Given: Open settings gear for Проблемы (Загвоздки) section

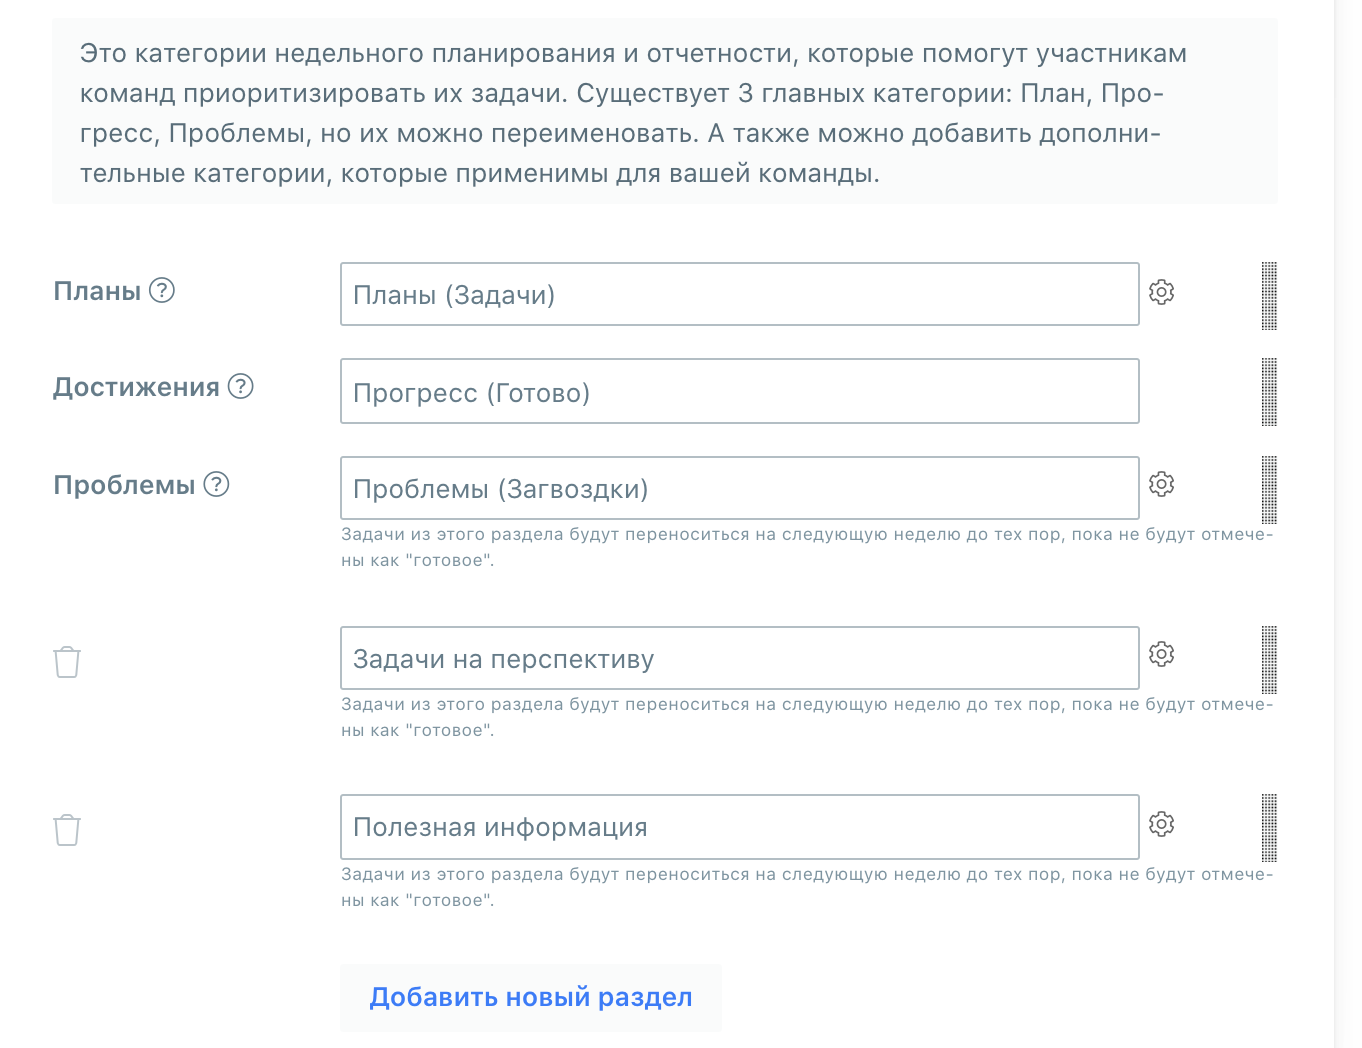Looking at the screenshot, I should (1161, 484).
